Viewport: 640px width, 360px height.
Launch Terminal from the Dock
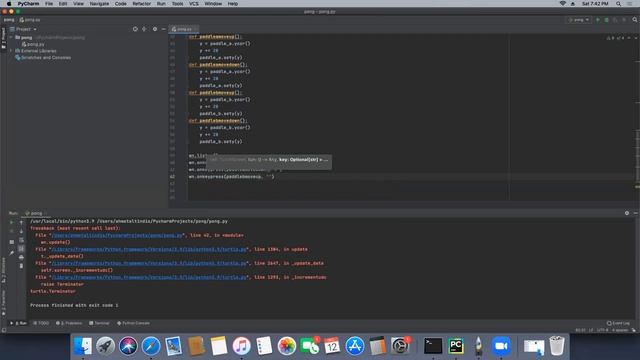point(433,346)
